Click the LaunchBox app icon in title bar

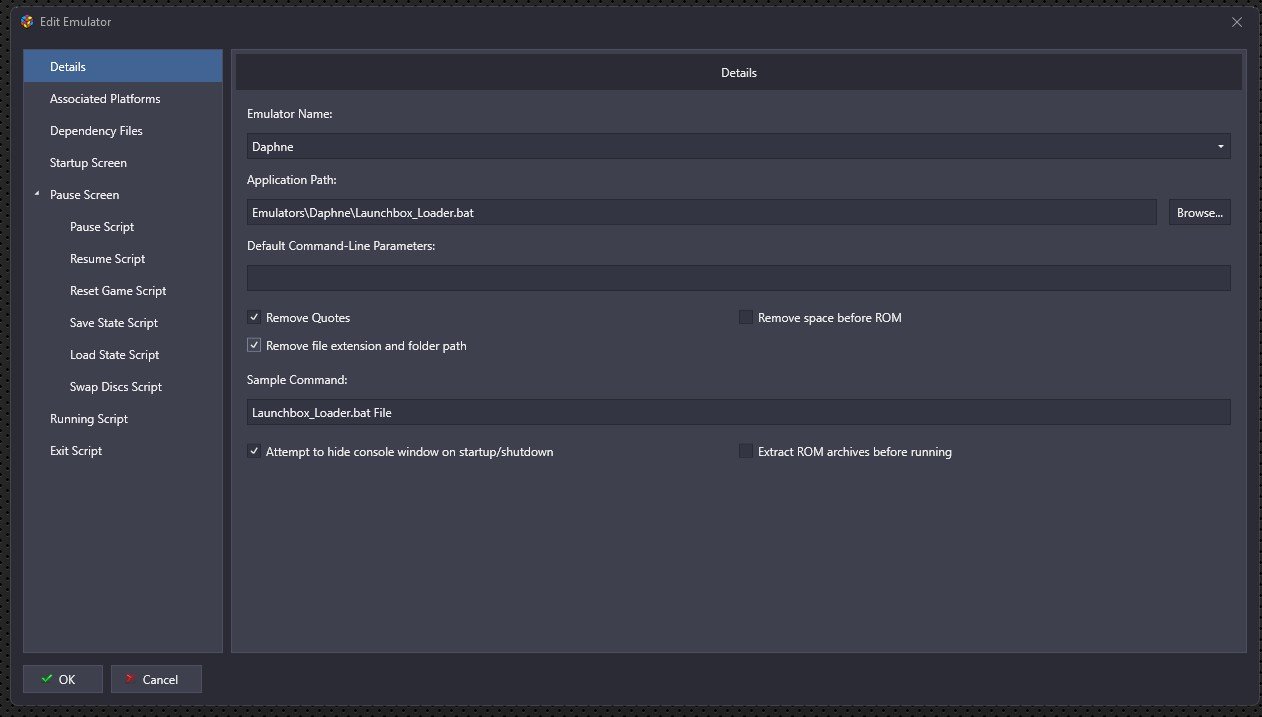point(26,21)
